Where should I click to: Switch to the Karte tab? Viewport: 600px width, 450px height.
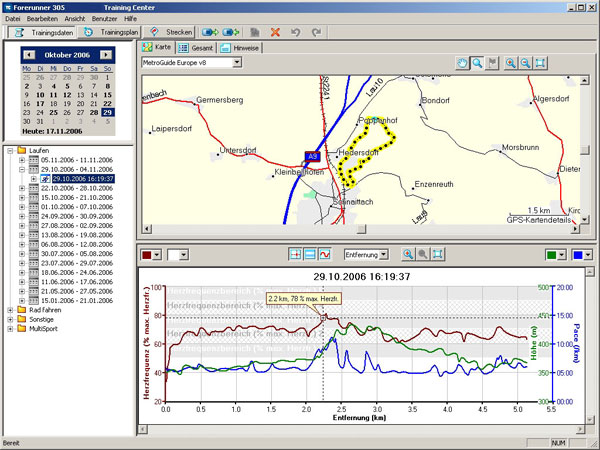click(x=157, y=47)
